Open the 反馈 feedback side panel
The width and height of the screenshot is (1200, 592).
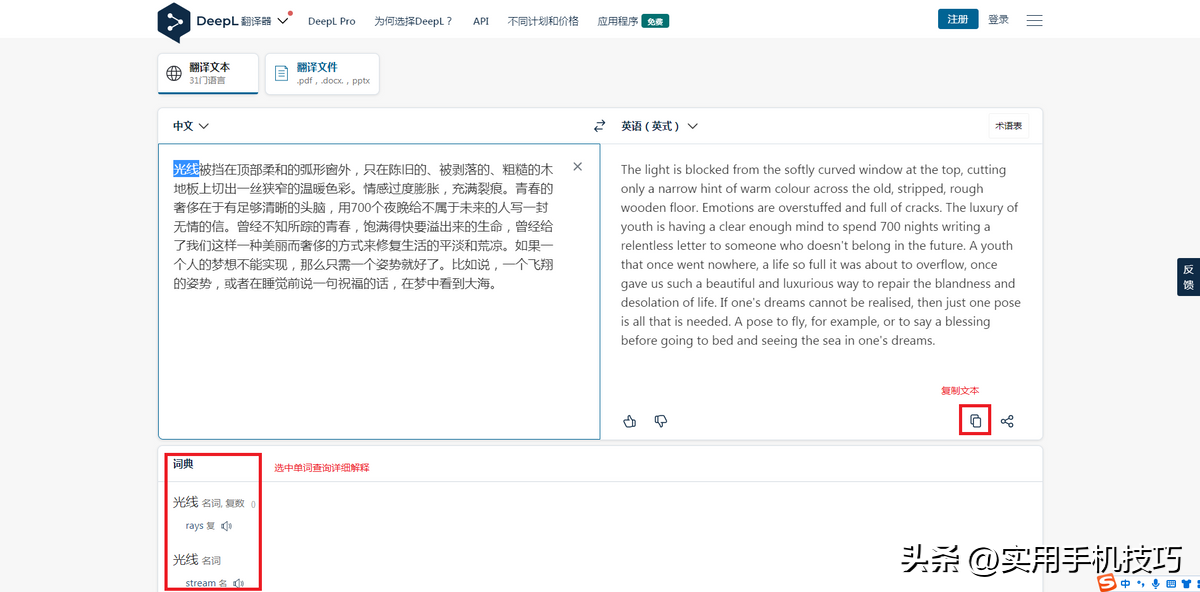point(1188,276)
